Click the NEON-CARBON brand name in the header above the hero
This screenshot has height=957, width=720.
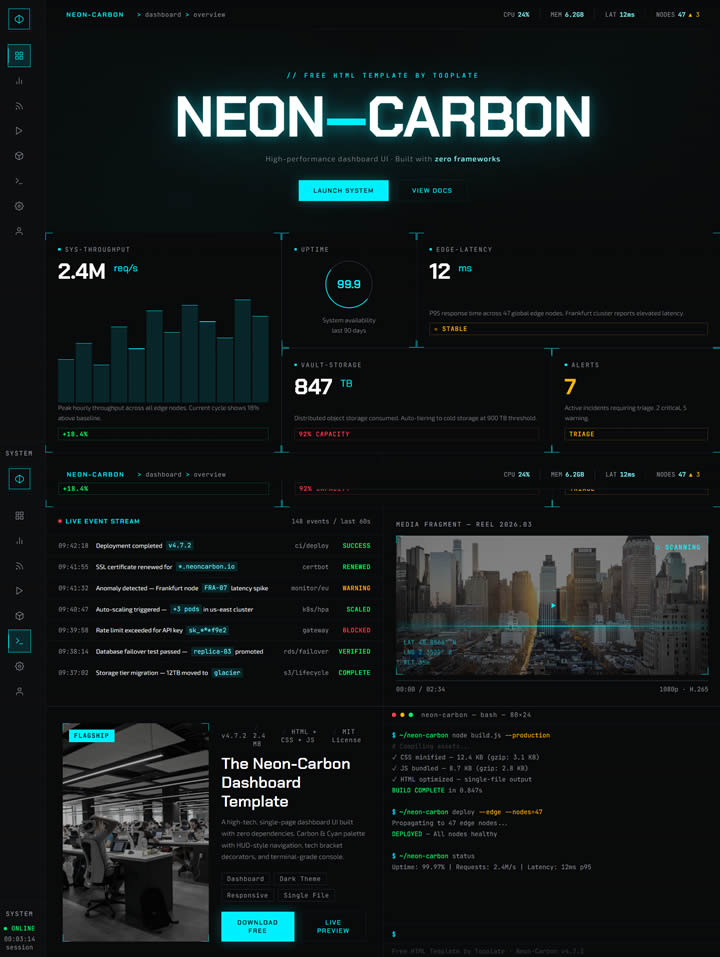(95, 15)
